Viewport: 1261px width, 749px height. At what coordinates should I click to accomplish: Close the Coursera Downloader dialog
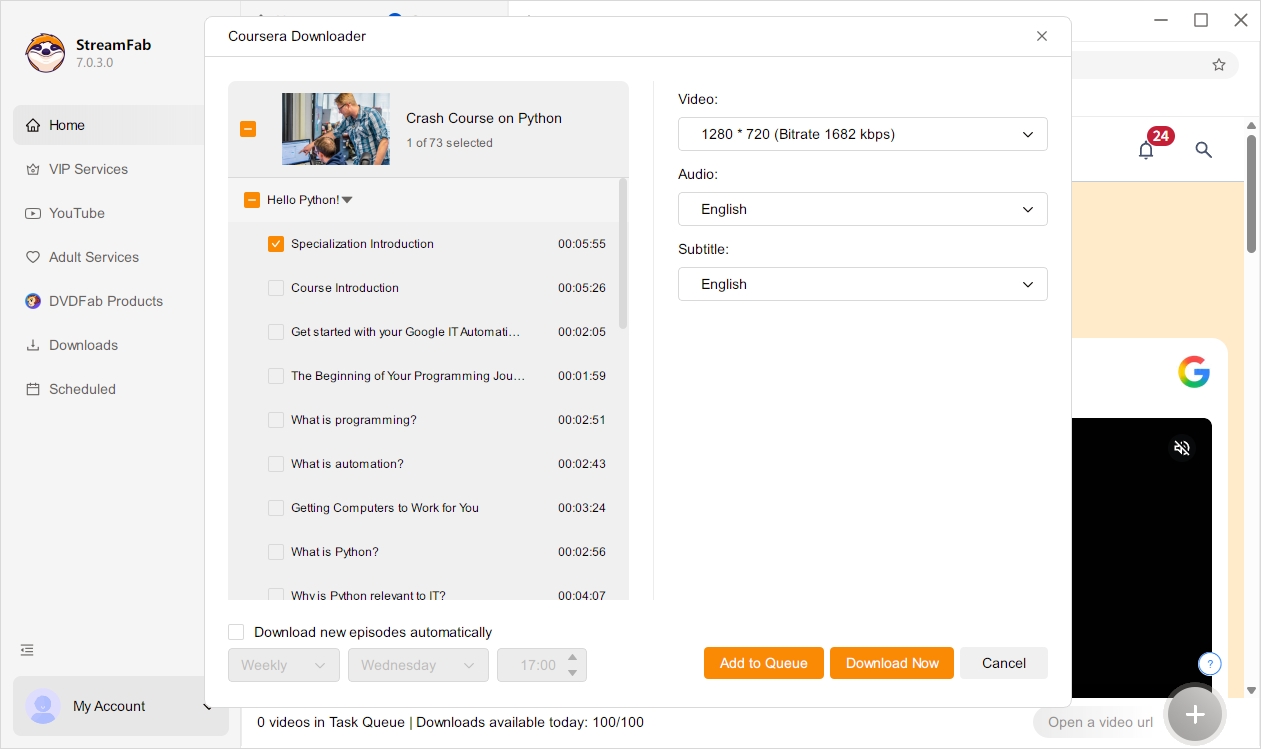click(1042, 36)
